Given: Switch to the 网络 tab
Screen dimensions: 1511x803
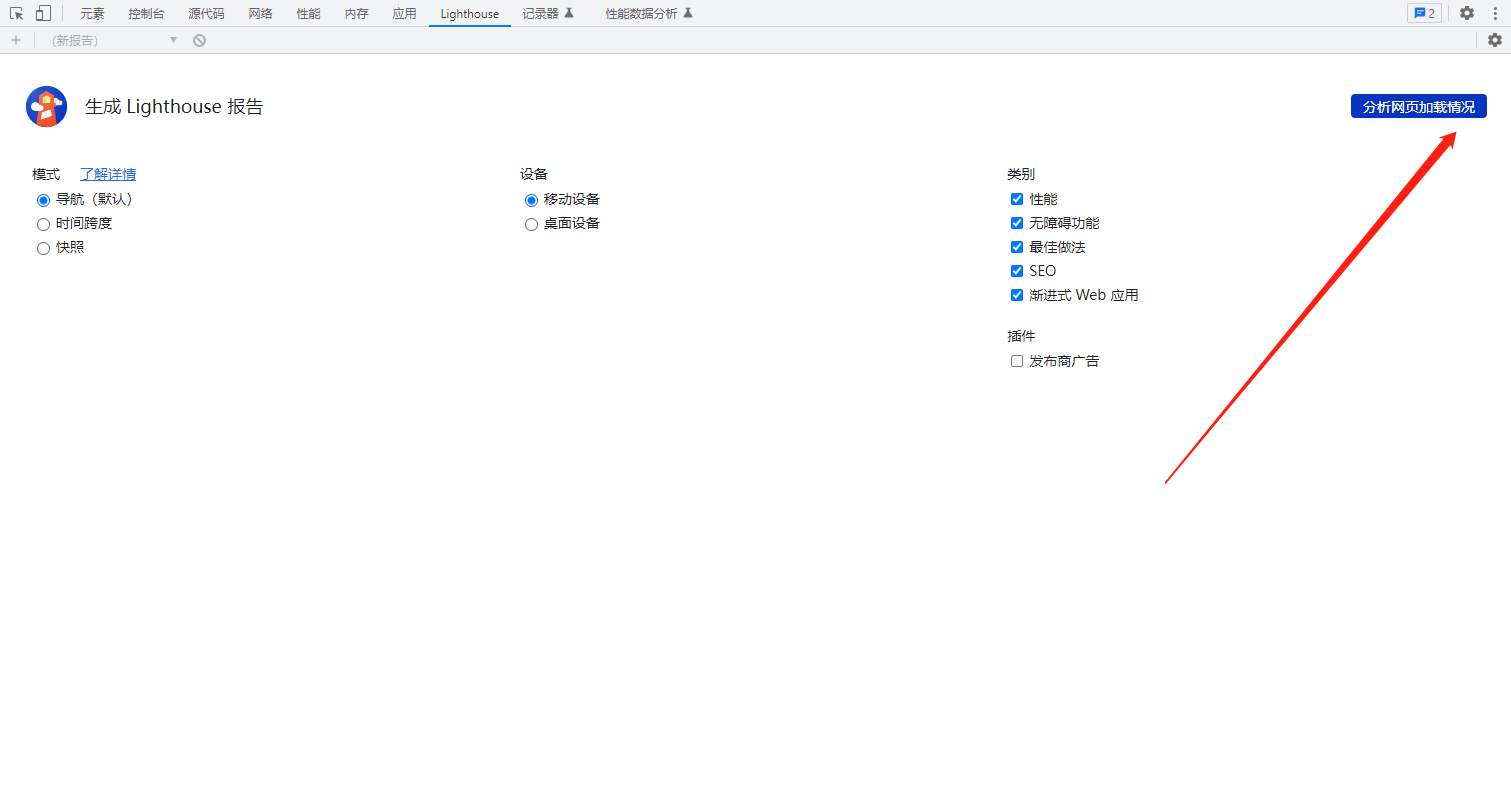Looking at the screenshot, I should pyautogui.click(x=260, y=14).
